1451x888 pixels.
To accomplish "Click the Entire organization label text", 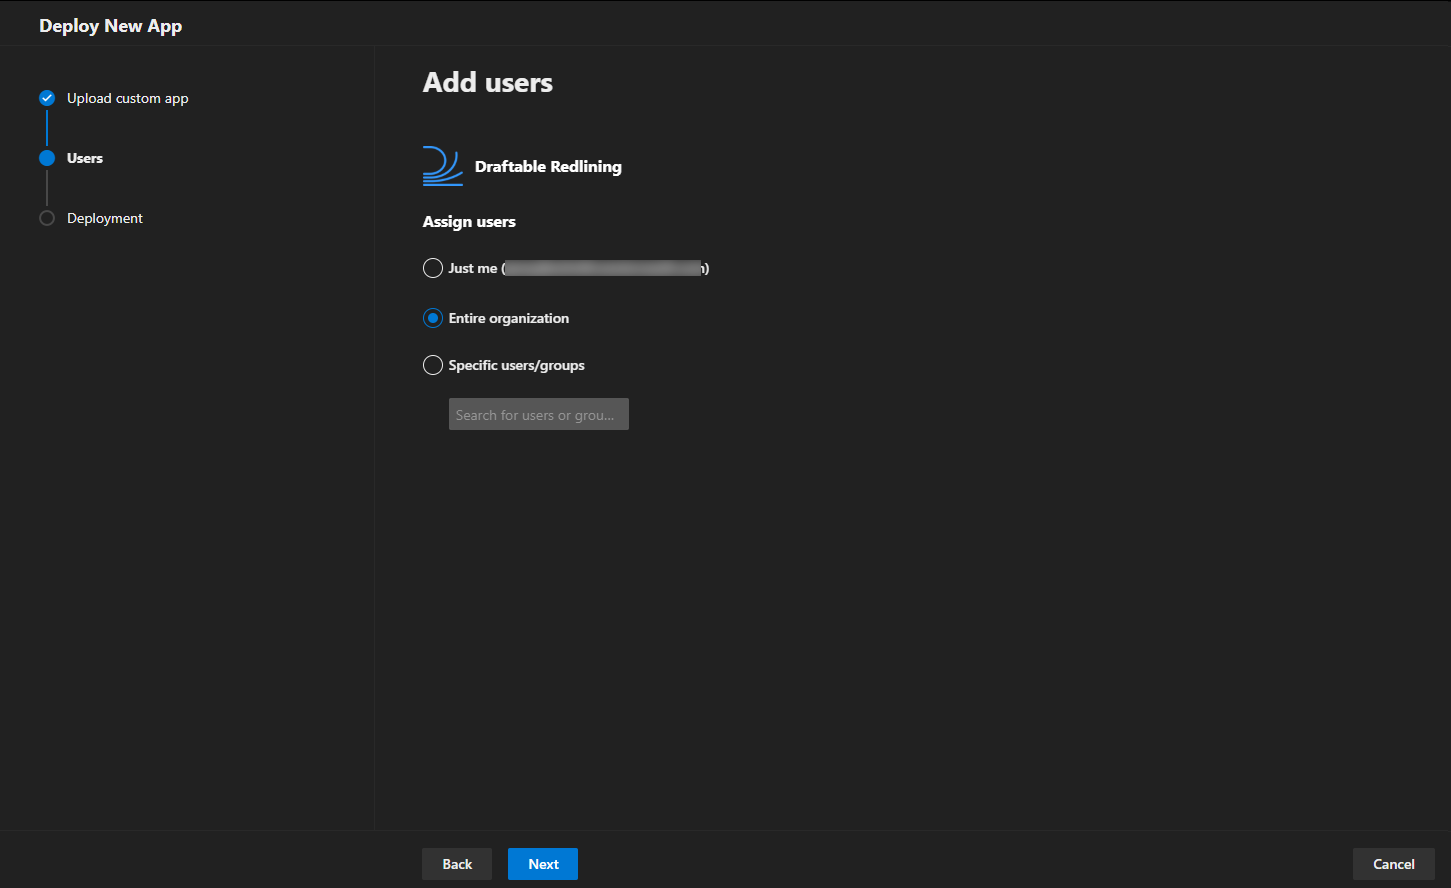I will pos(509,318).
